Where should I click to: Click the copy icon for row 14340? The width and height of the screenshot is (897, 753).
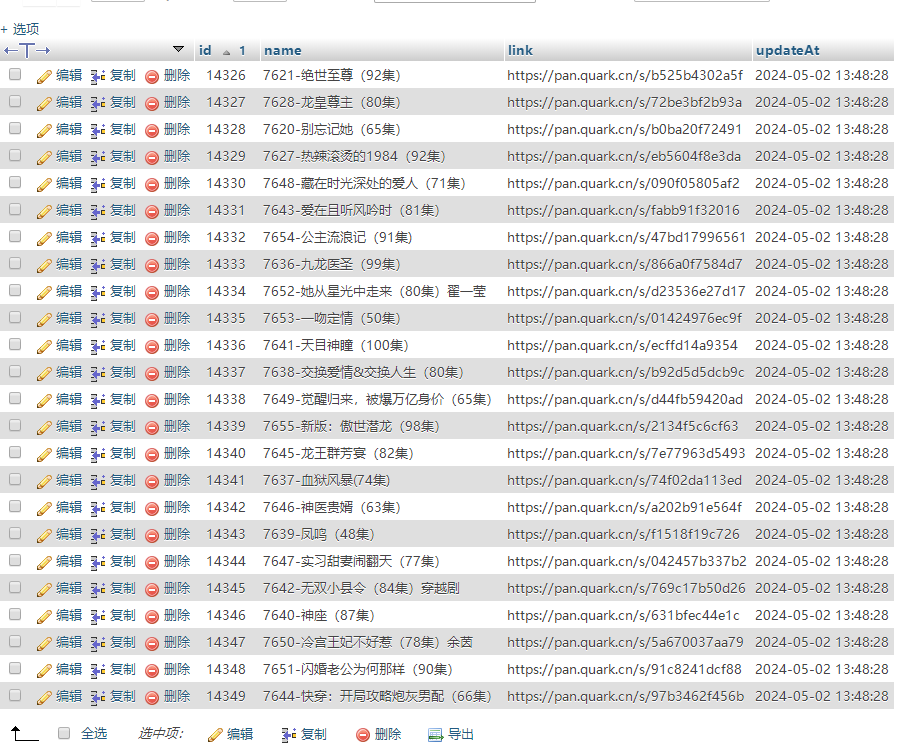pos(98,454)
